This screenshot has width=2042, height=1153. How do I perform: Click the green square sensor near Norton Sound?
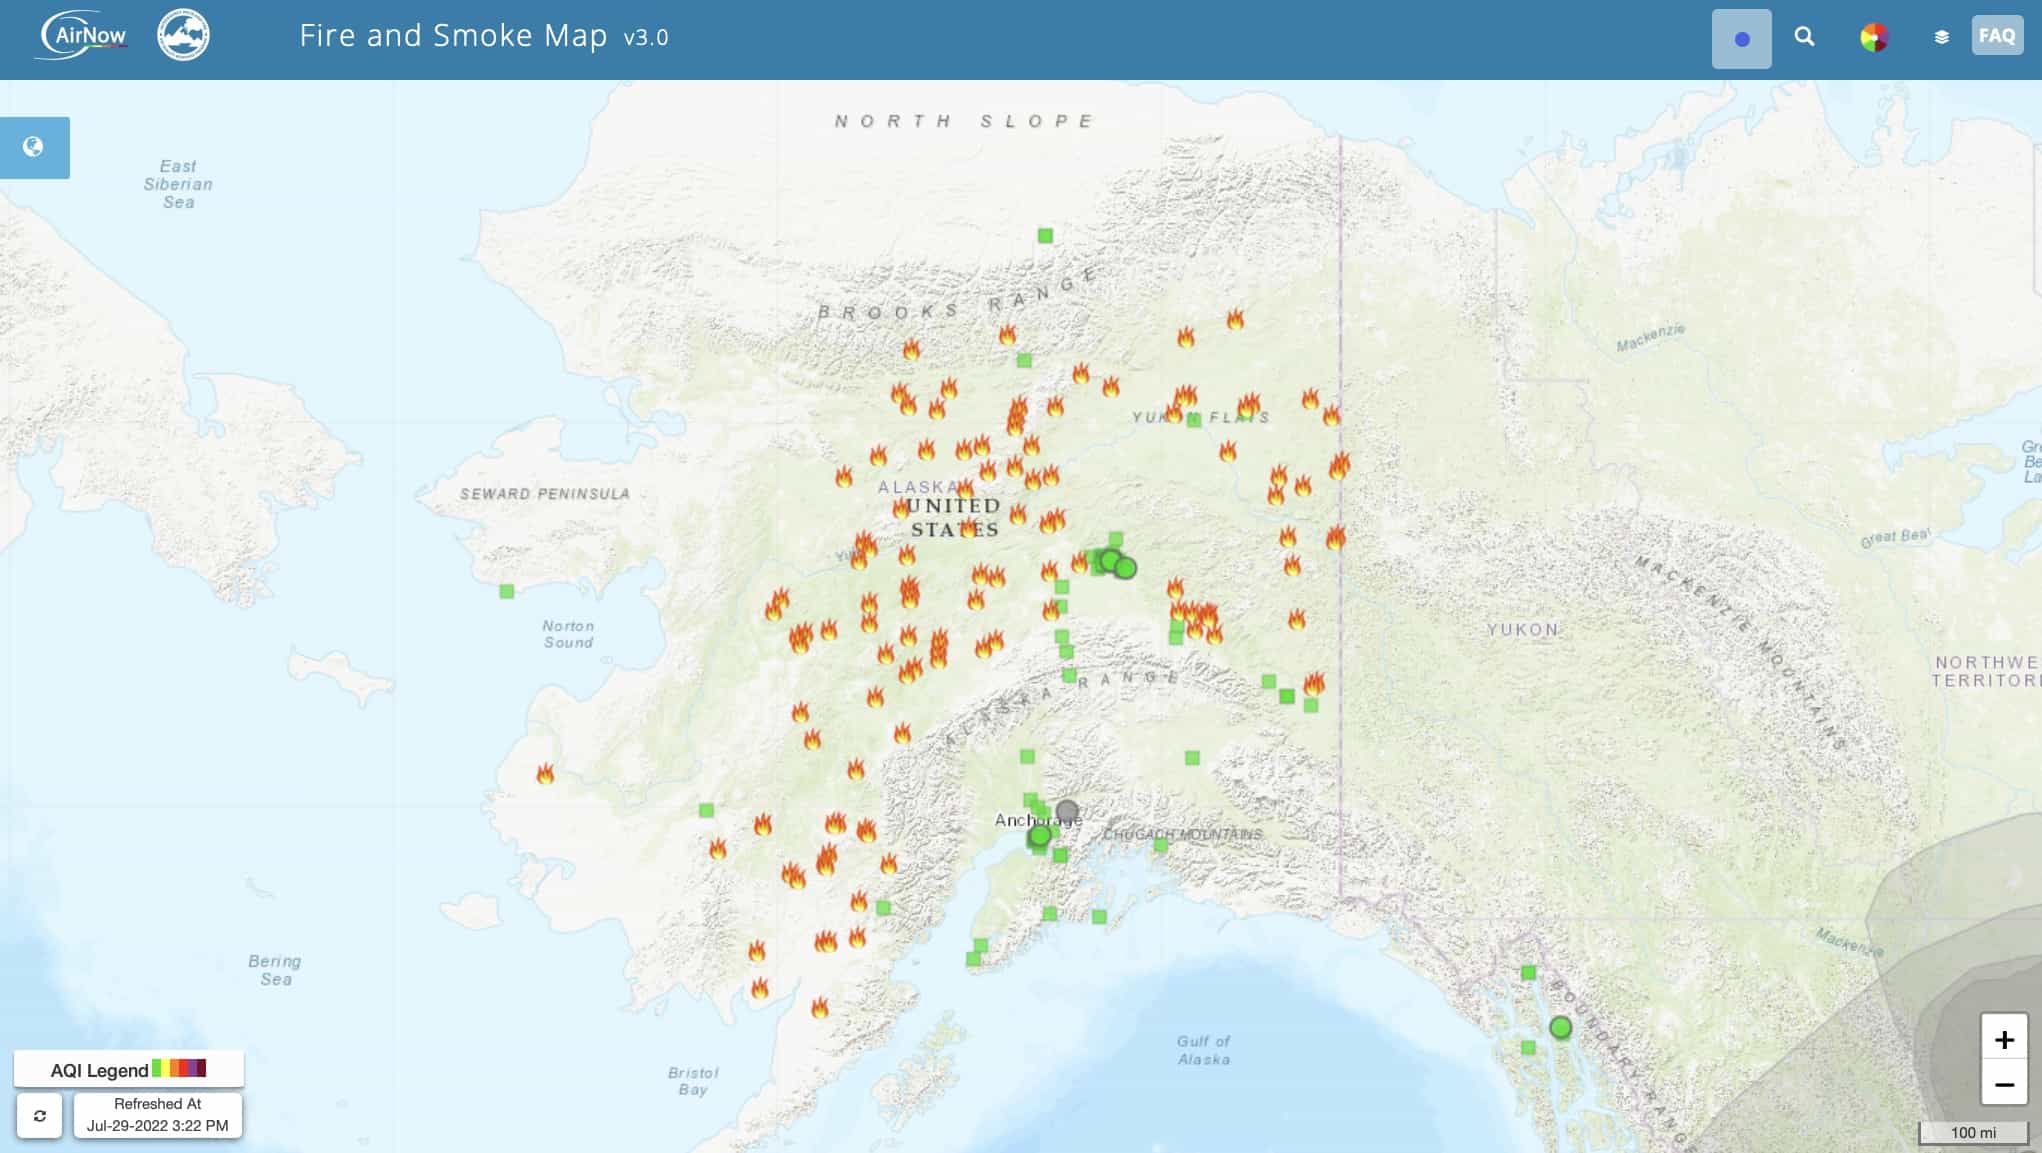tap(507, 592)
